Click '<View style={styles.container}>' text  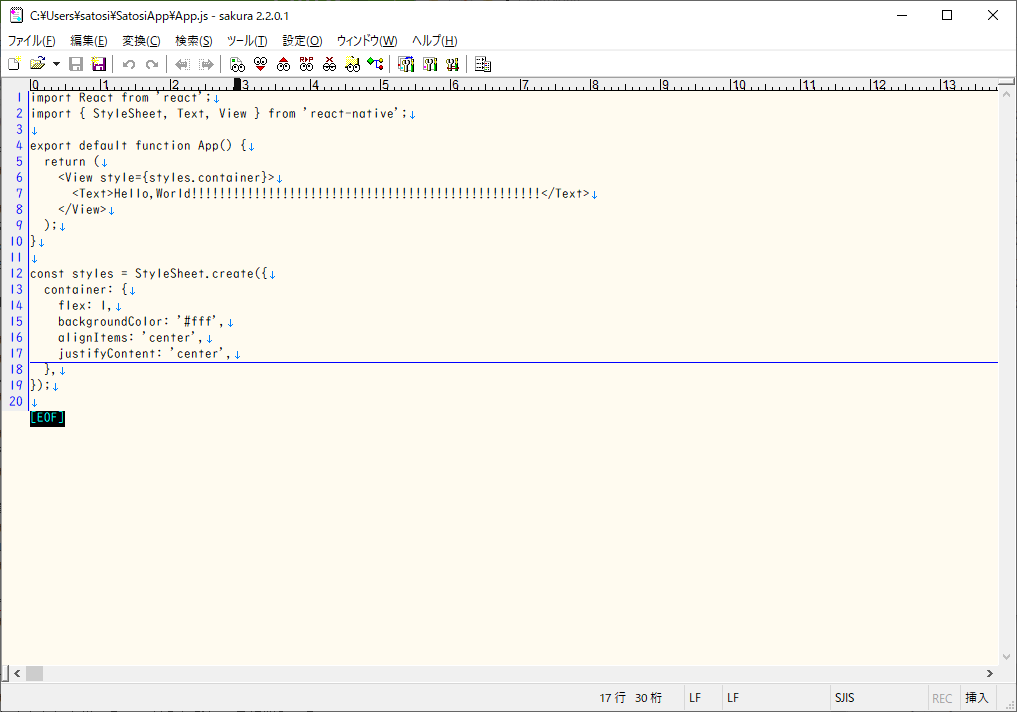(166, 177)
